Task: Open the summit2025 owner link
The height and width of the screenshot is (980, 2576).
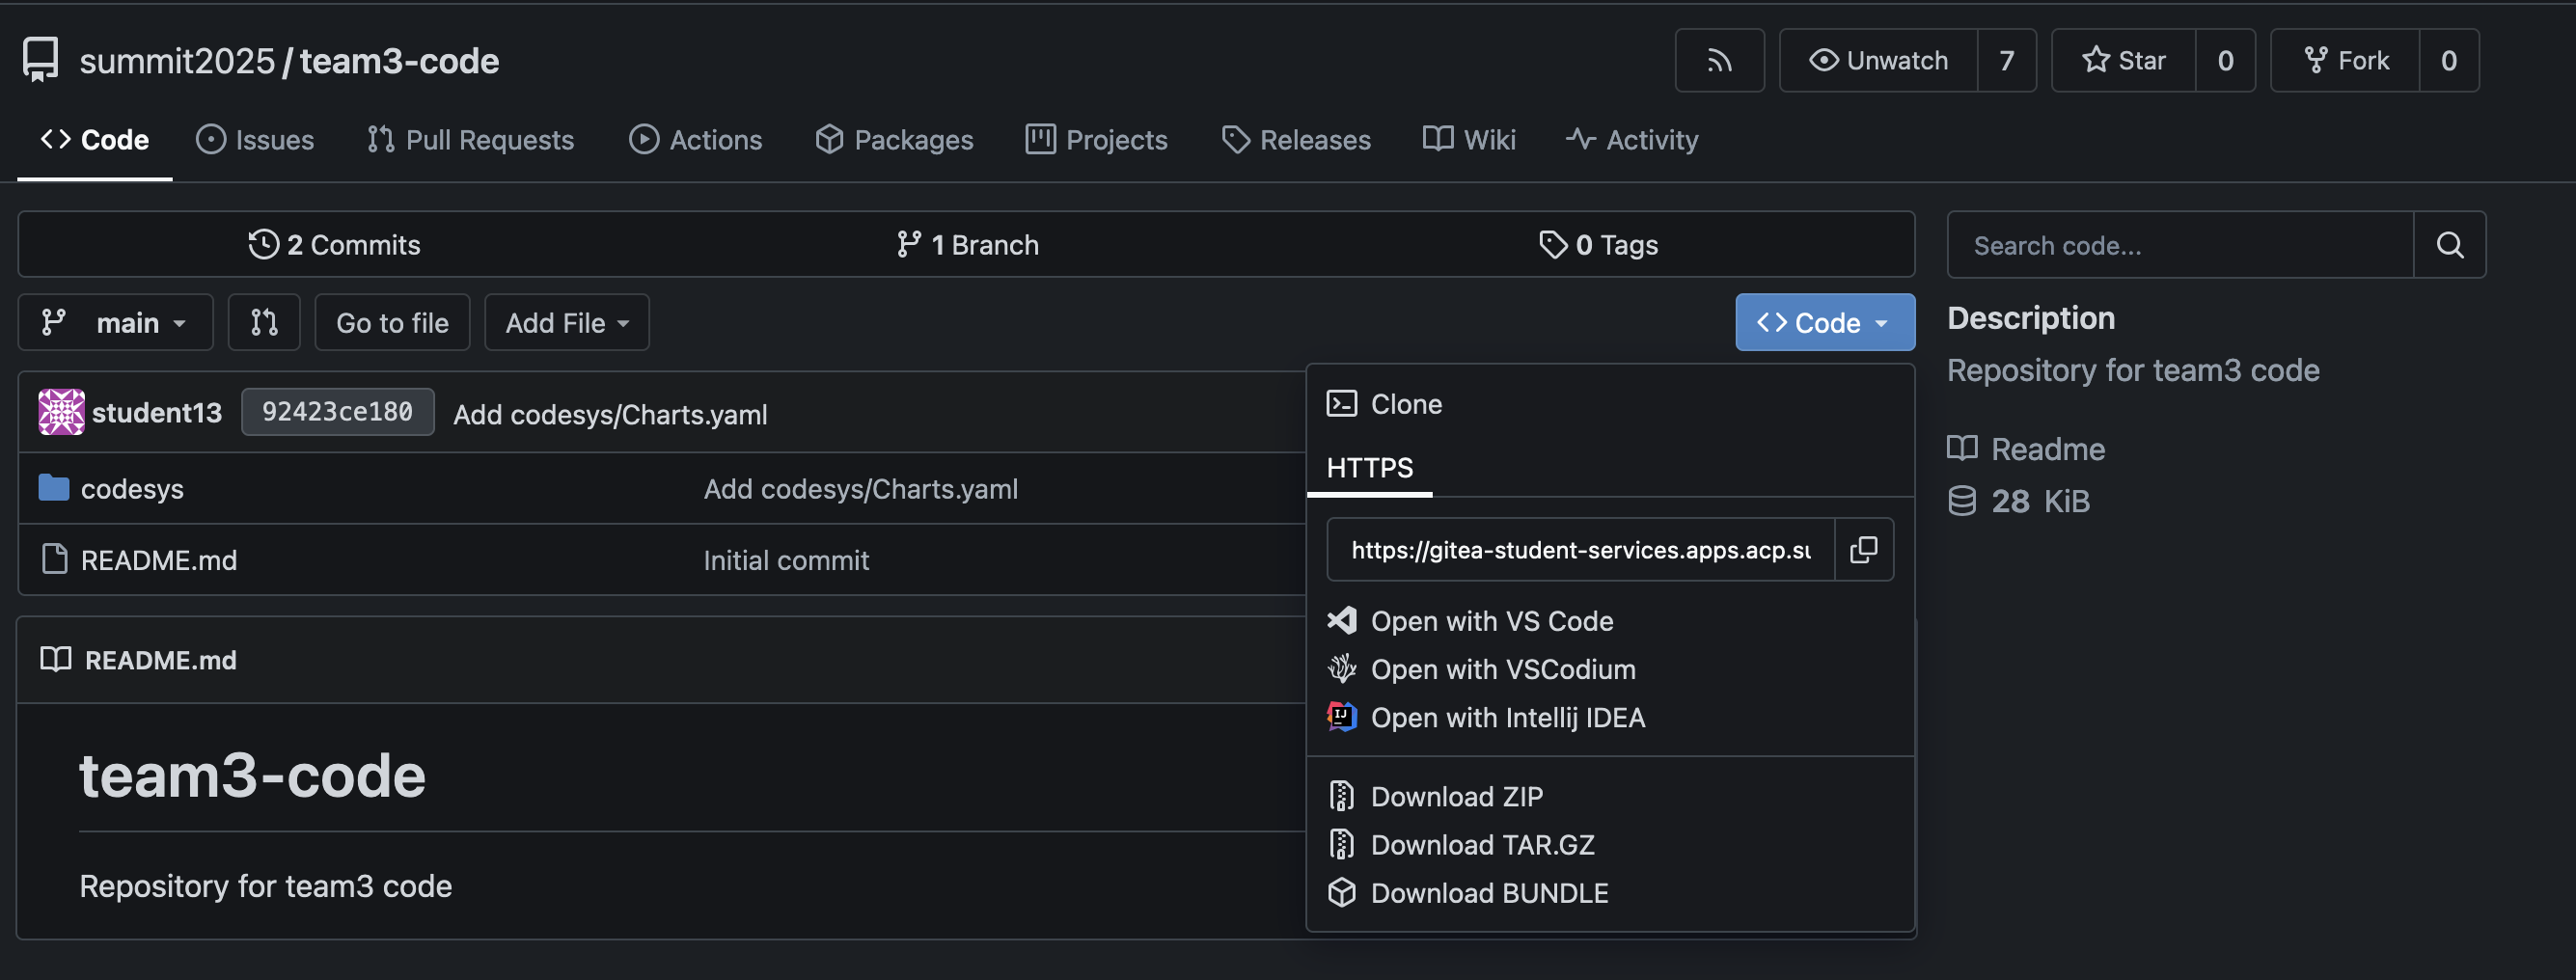Action: coord(177,61)
